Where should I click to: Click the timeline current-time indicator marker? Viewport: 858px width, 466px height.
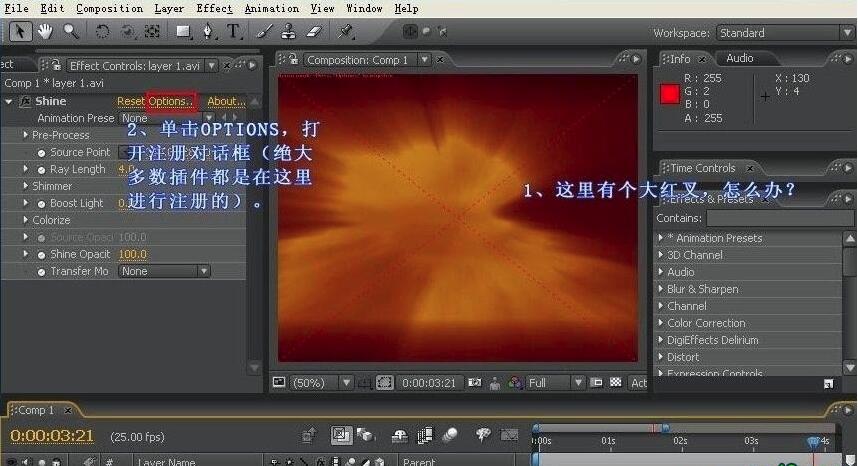pyautogui.click(x=814, y=441)
